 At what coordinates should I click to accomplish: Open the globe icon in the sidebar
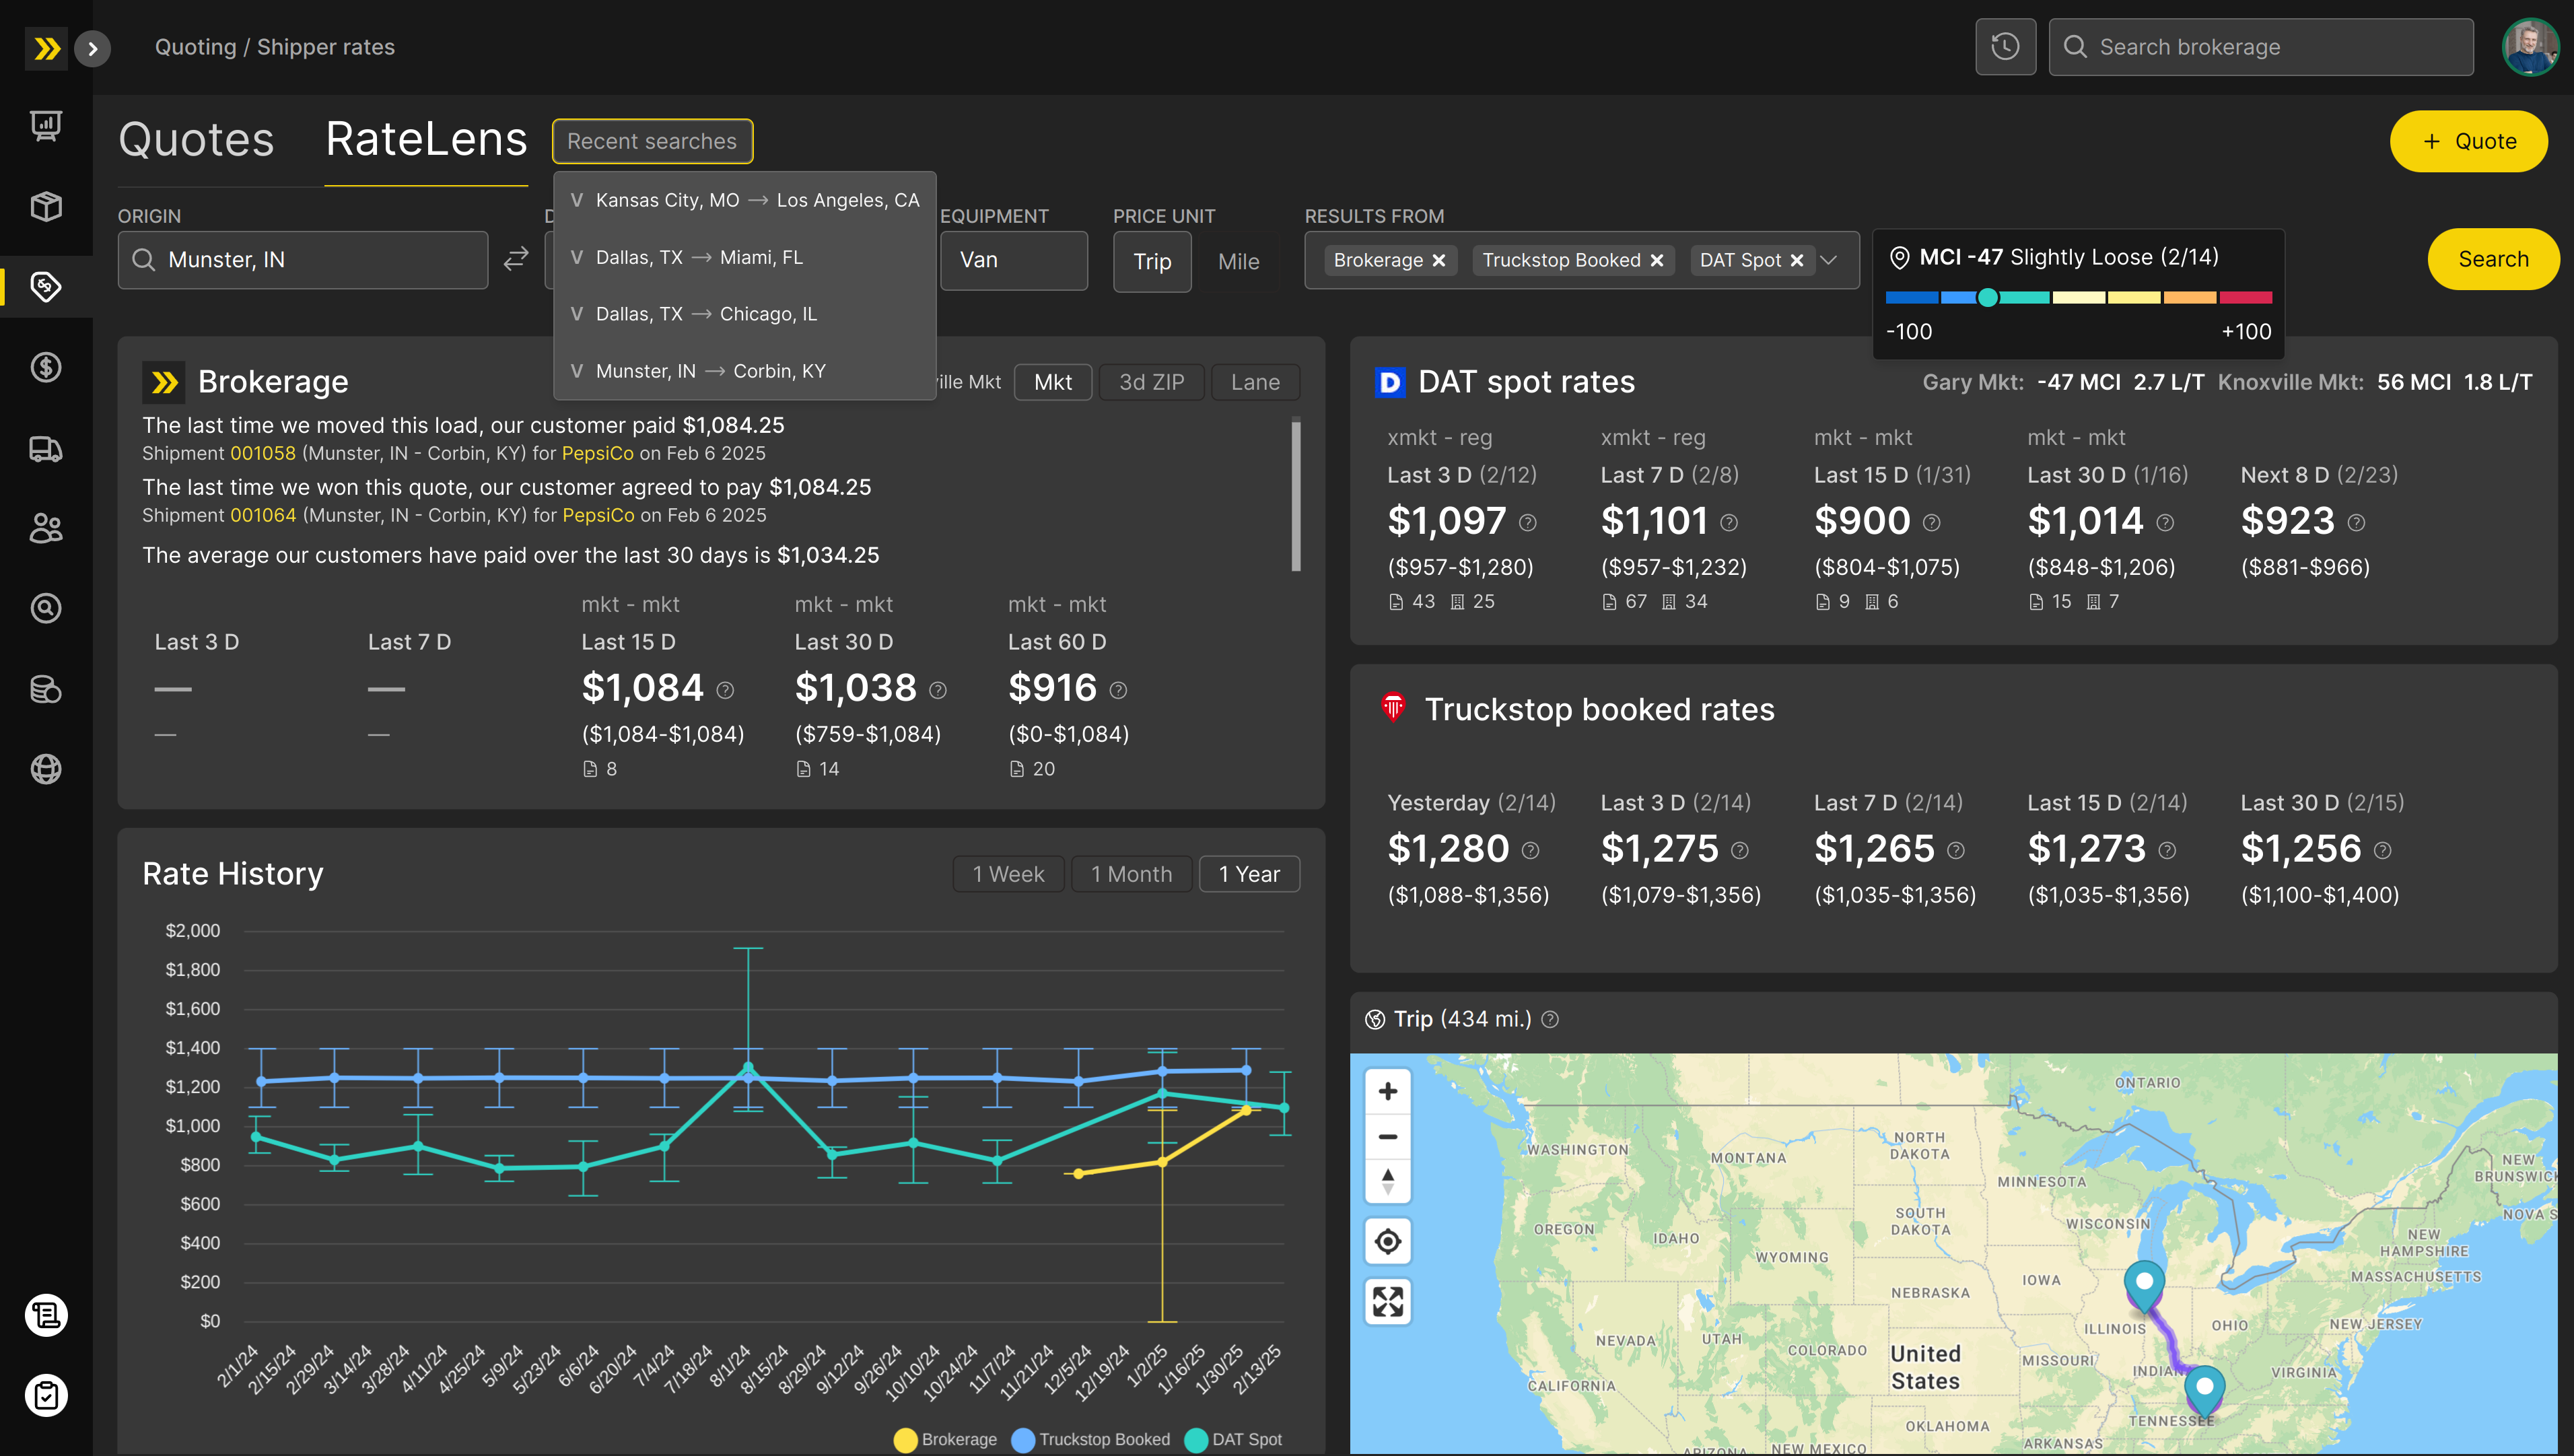pos(45,768)
